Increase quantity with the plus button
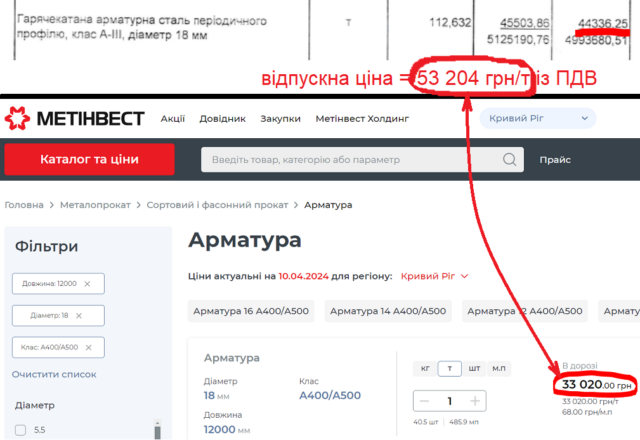640x440 pixels. [475, 401]
